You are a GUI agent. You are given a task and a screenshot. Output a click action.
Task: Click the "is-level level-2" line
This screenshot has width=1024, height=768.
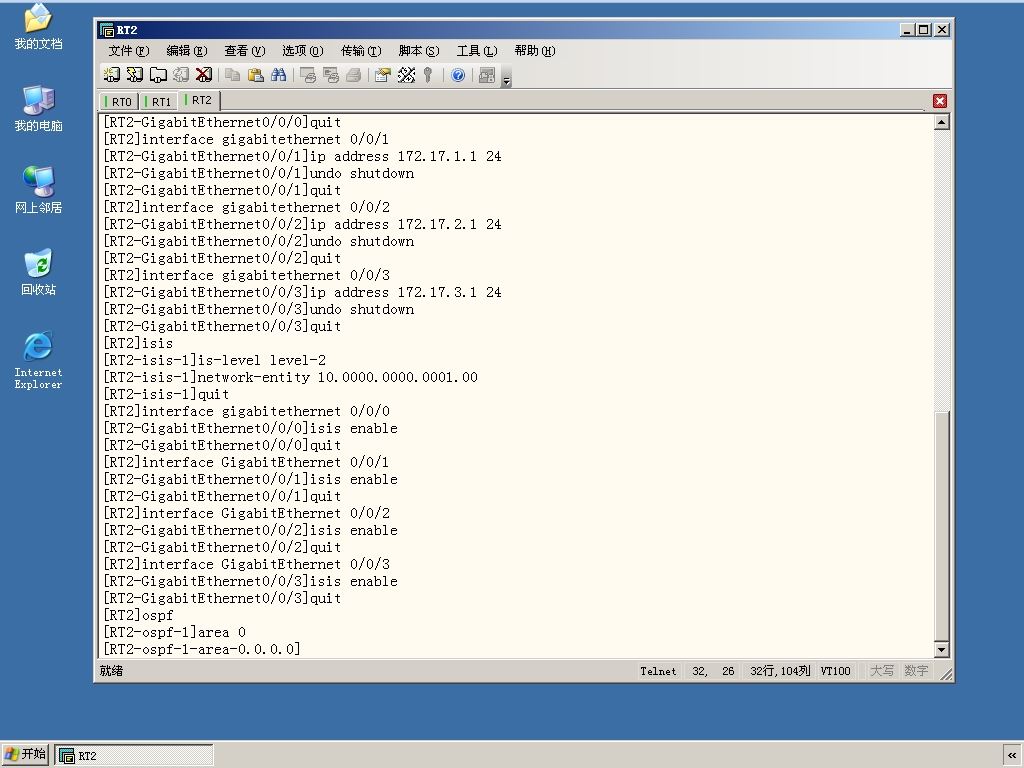coord(214,360)
